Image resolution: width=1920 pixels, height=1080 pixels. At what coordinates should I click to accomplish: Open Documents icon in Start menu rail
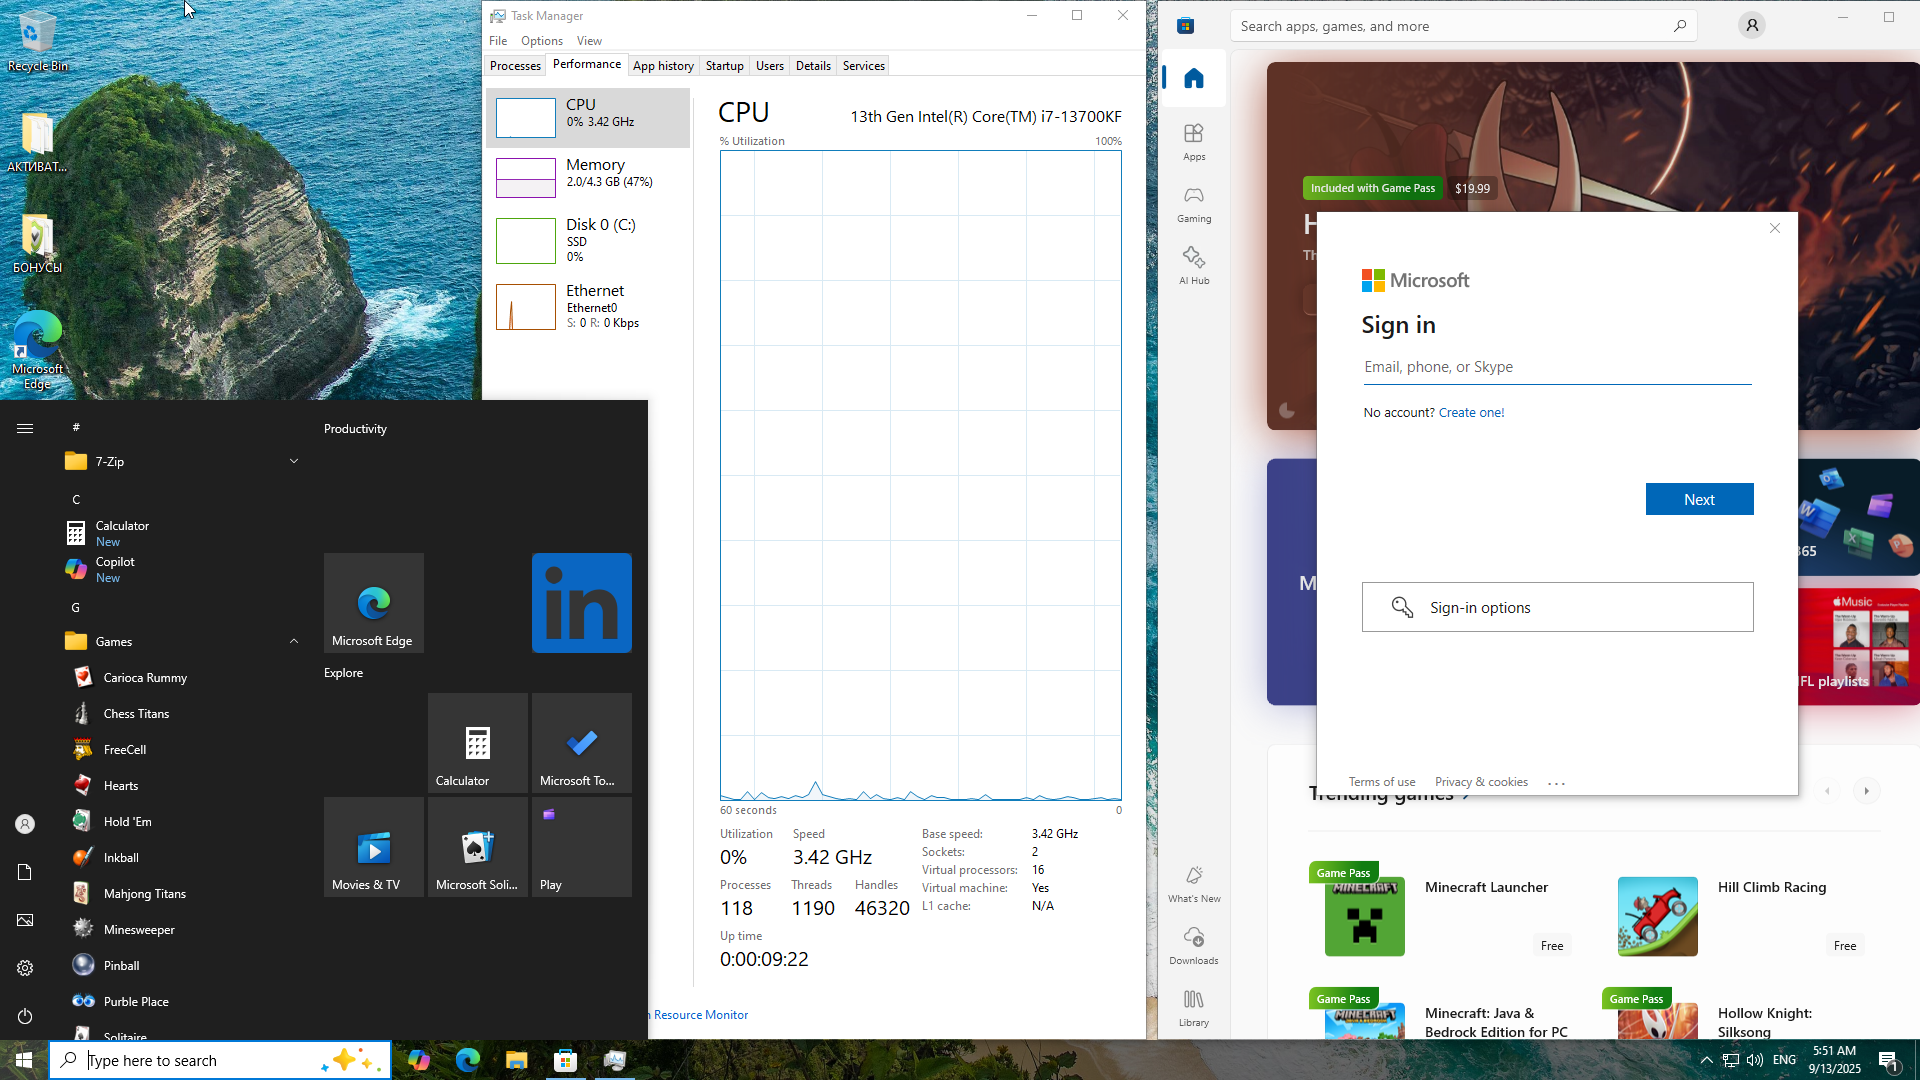[x=25, y=872]
